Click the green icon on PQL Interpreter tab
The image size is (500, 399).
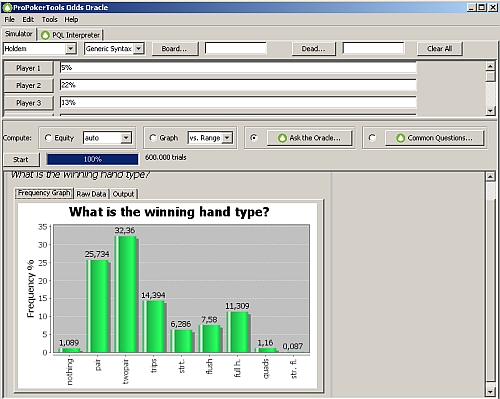coord(45,35)
